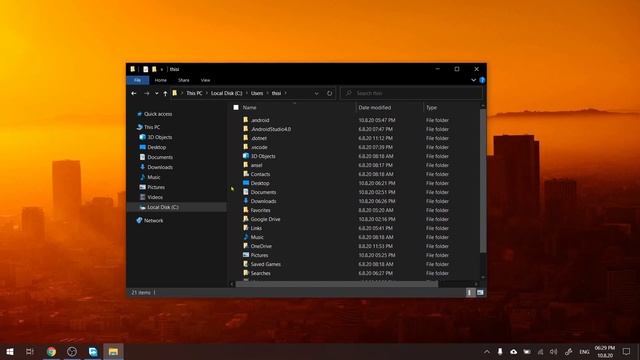The width and height of the screenshot is (640, 360).
Task: Click the horizontal scrollbar thumb
Action: 337,284
